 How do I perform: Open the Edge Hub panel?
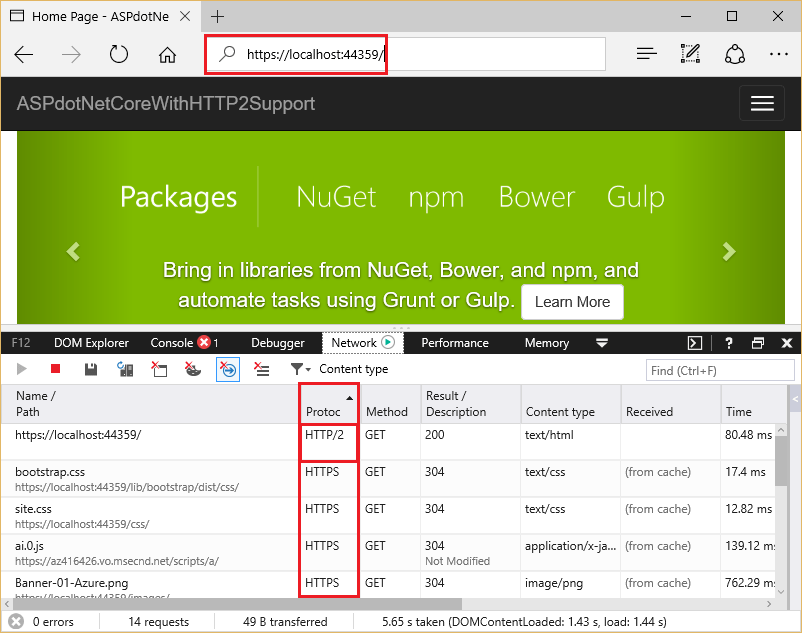pyautogui.click(x=646, y=54)
